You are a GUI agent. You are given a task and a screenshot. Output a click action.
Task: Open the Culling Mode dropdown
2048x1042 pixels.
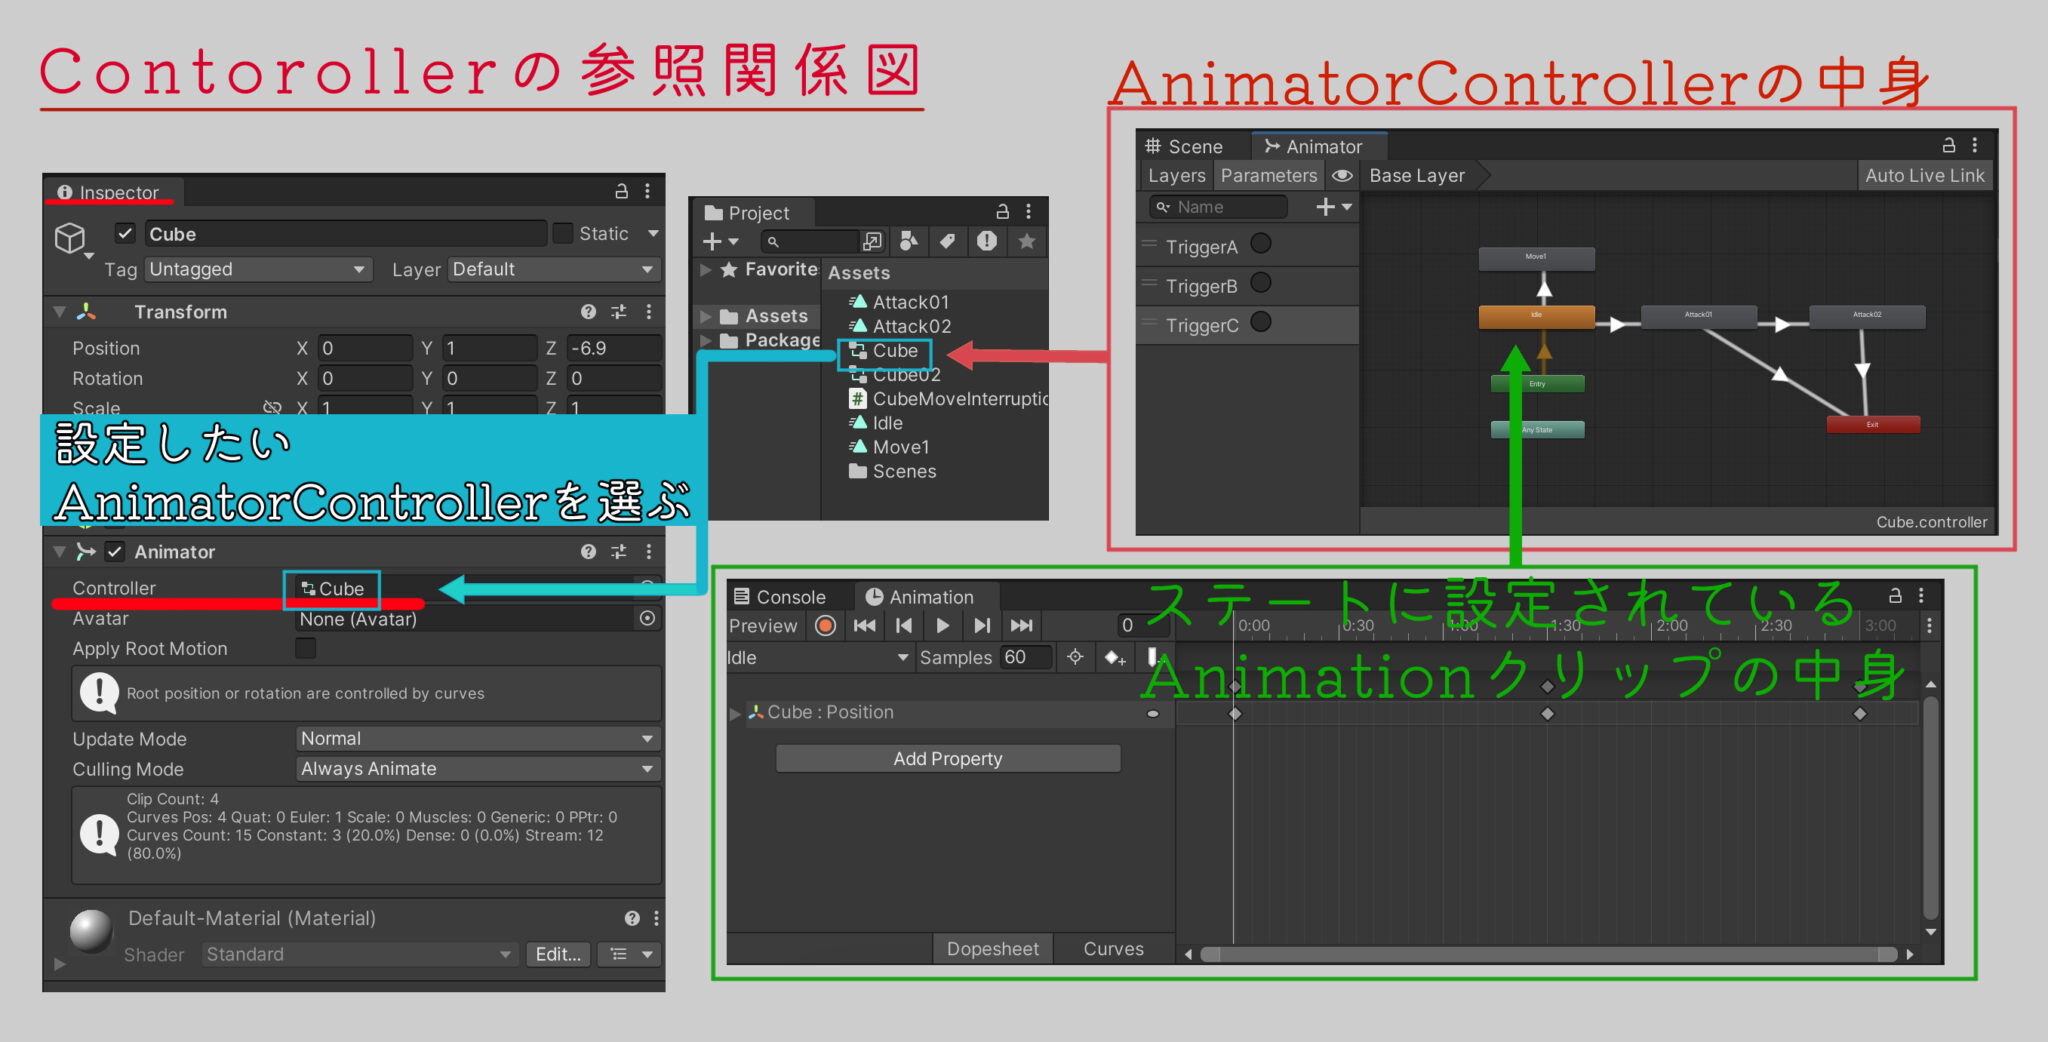pyautogui.click(x=478, y=768)
